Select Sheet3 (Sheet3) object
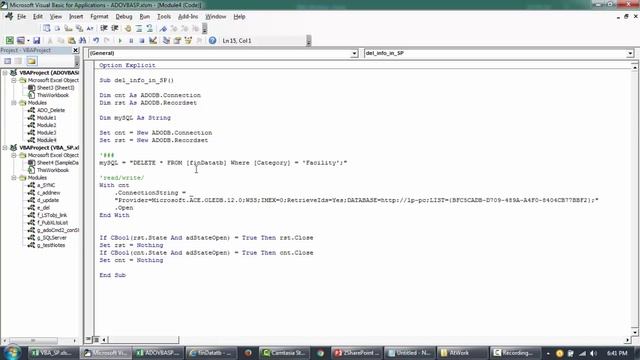Image resolution: width=640 pixels, height=360 pixels. pyautogui.click(x=56, y=88)
